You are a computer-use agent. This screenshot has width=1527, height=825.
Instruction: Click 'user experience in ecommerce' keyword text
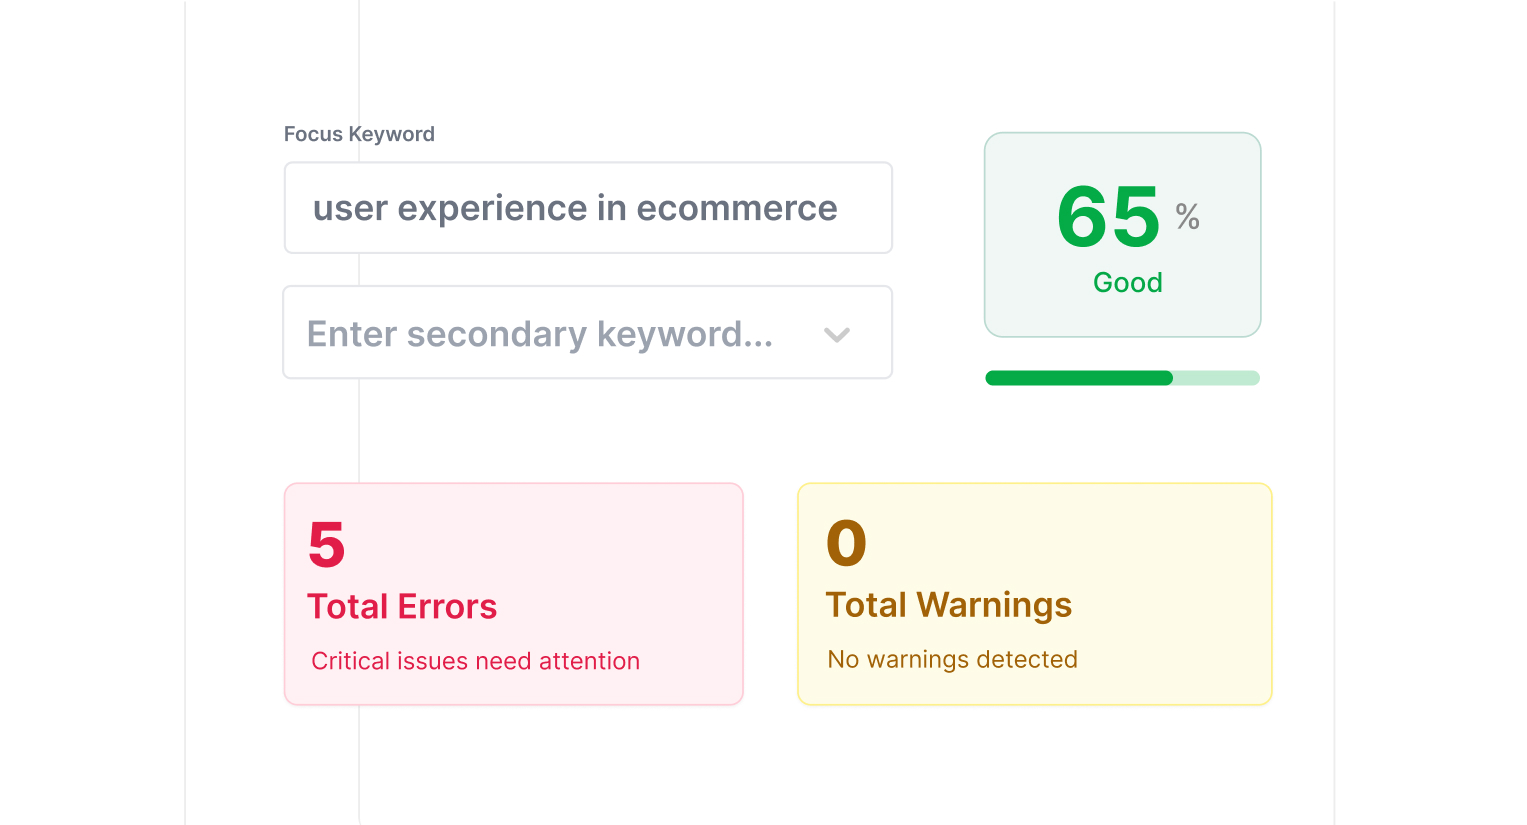click(575, 208)
